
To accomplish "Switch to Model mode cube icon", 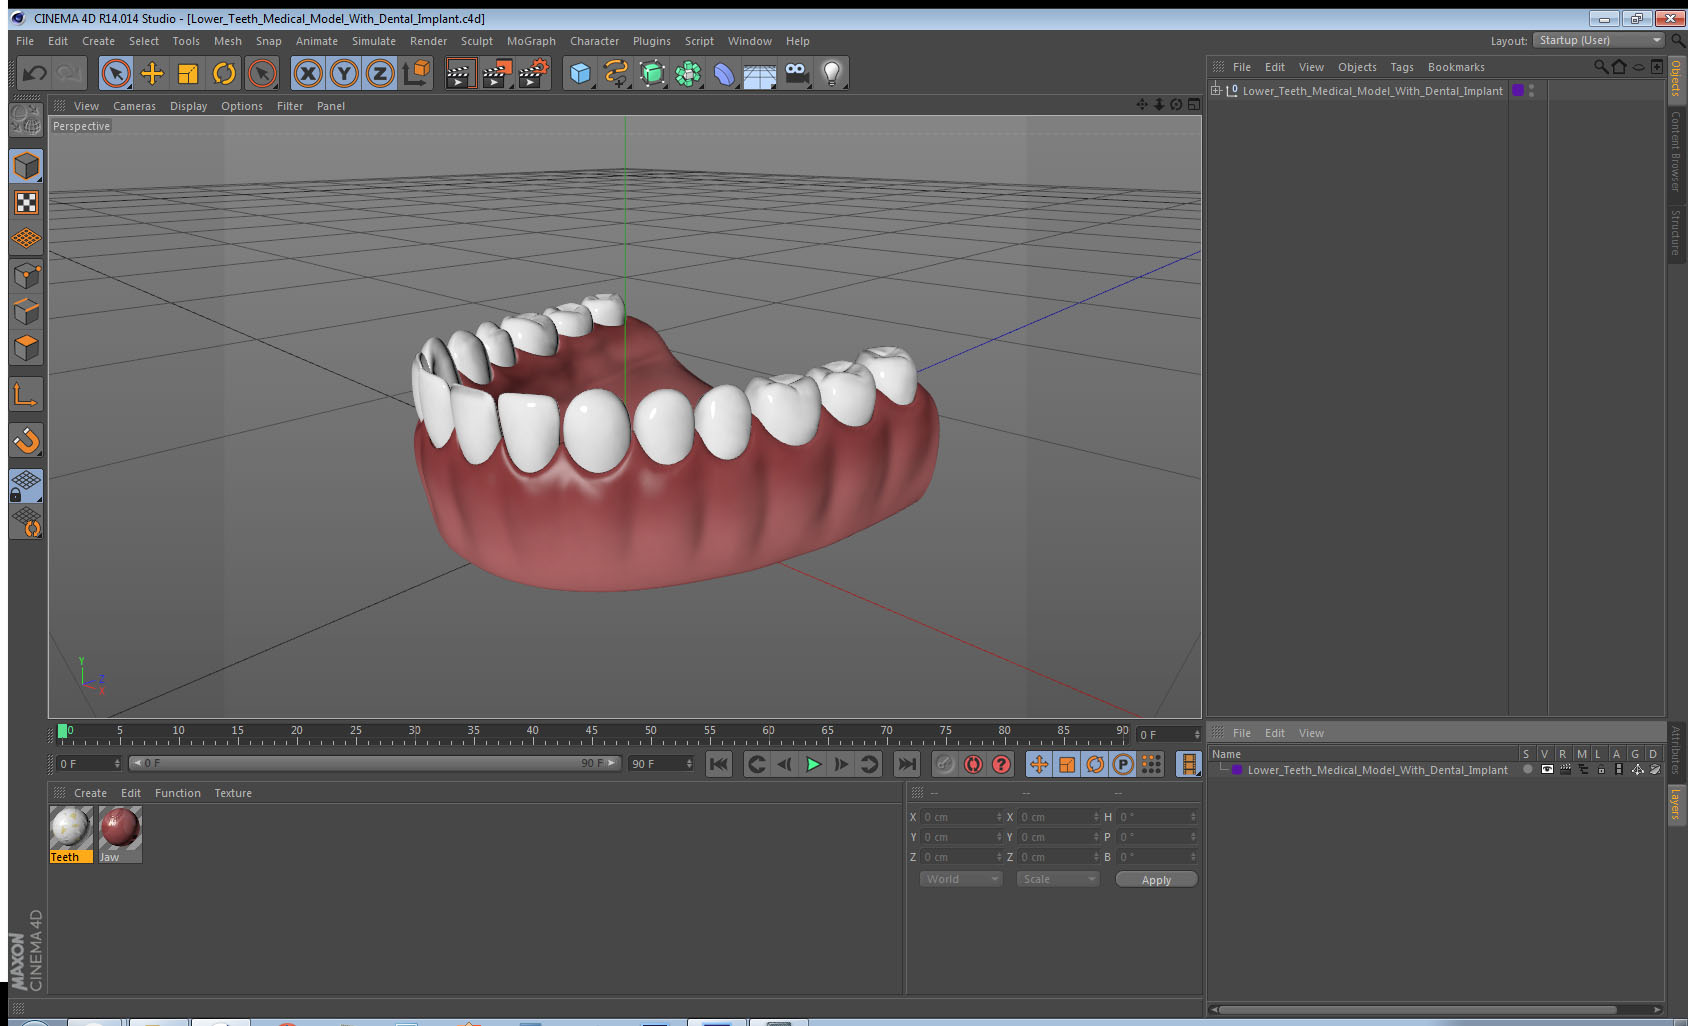I will [x=26, y=166].
